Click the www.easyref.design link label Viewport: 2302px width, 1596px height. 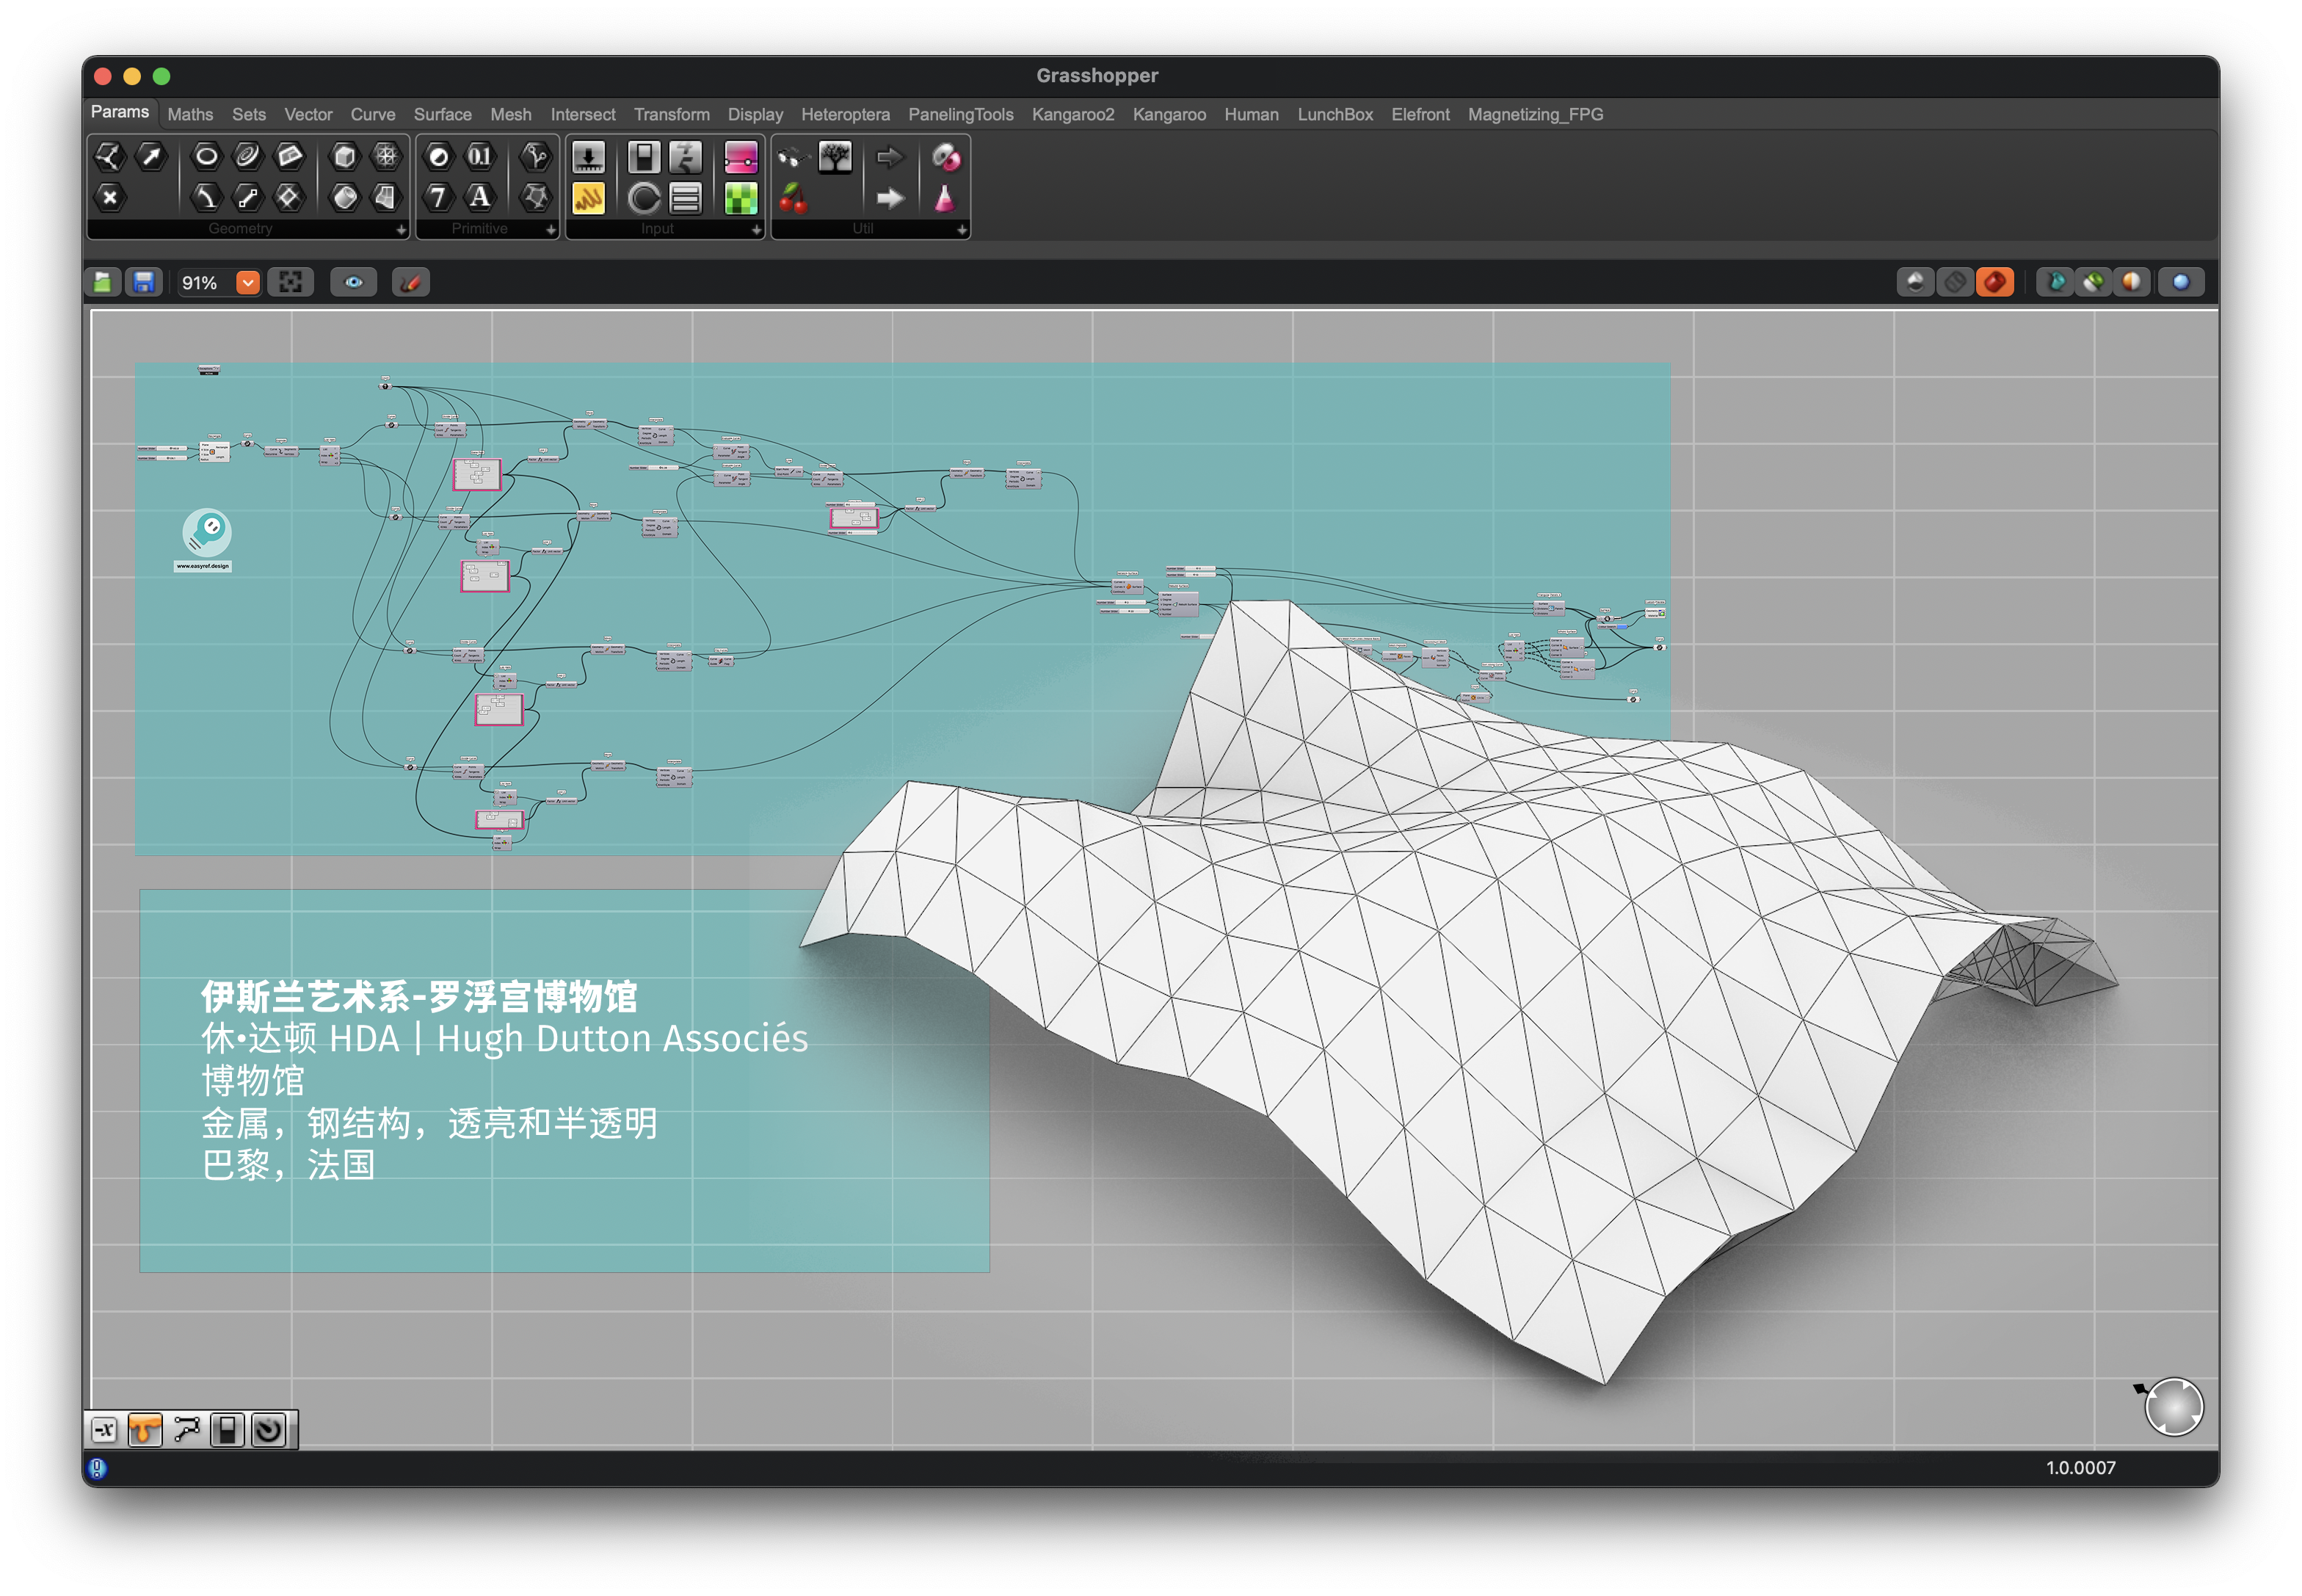pyautogui.click(x=203, y=566)
